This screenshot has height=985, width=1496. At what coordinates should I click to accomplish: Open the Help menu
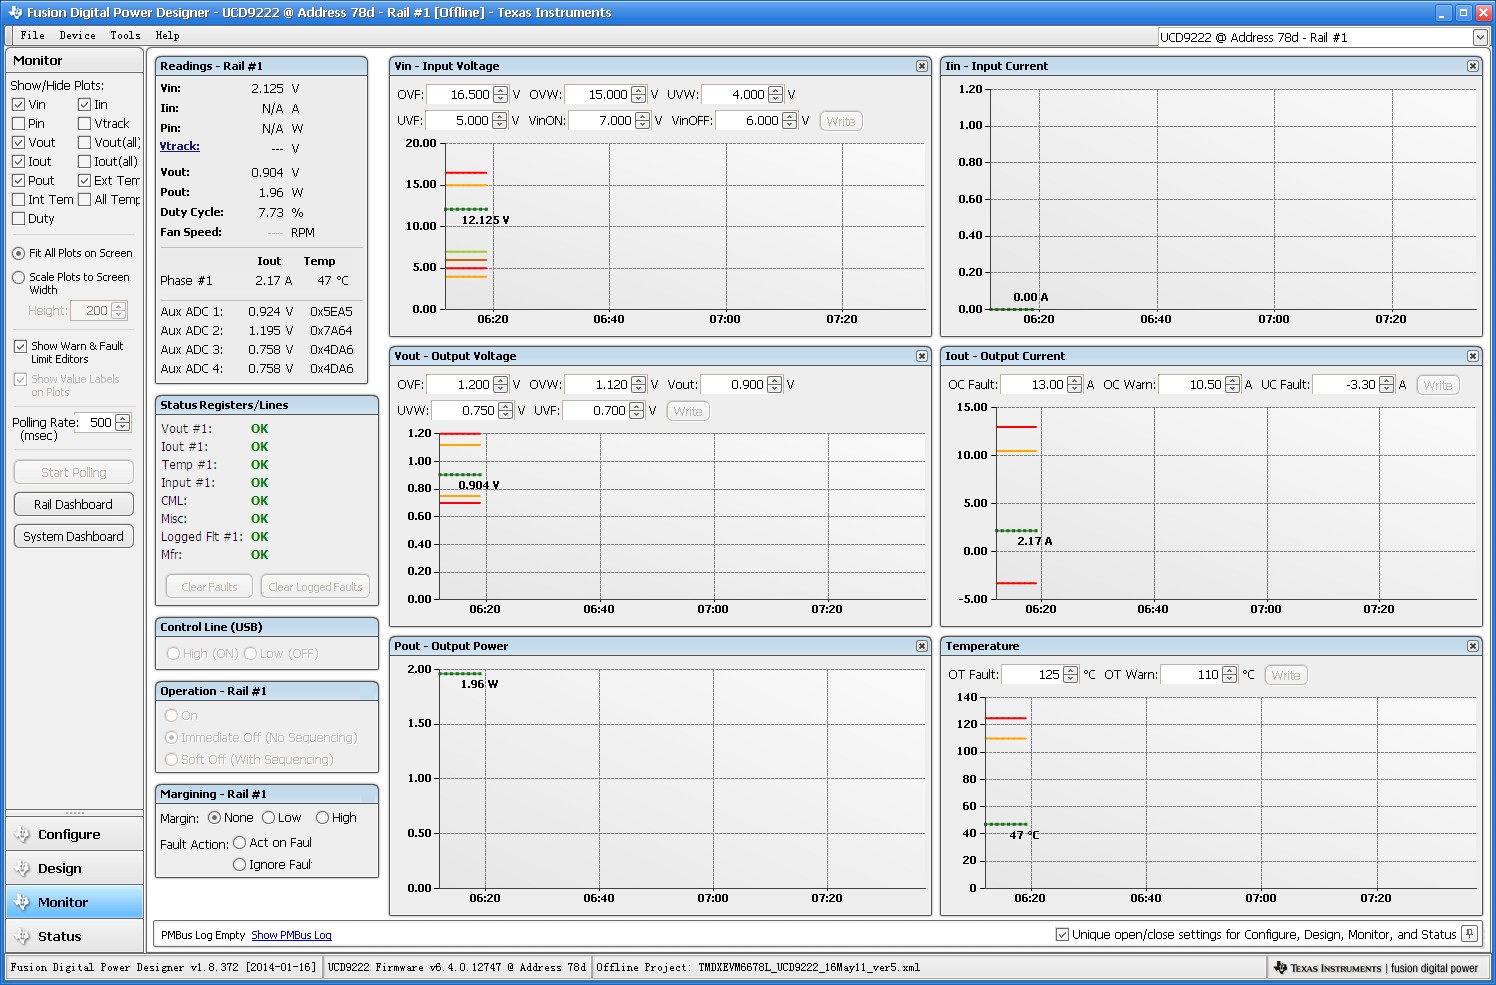pos(167,35)
